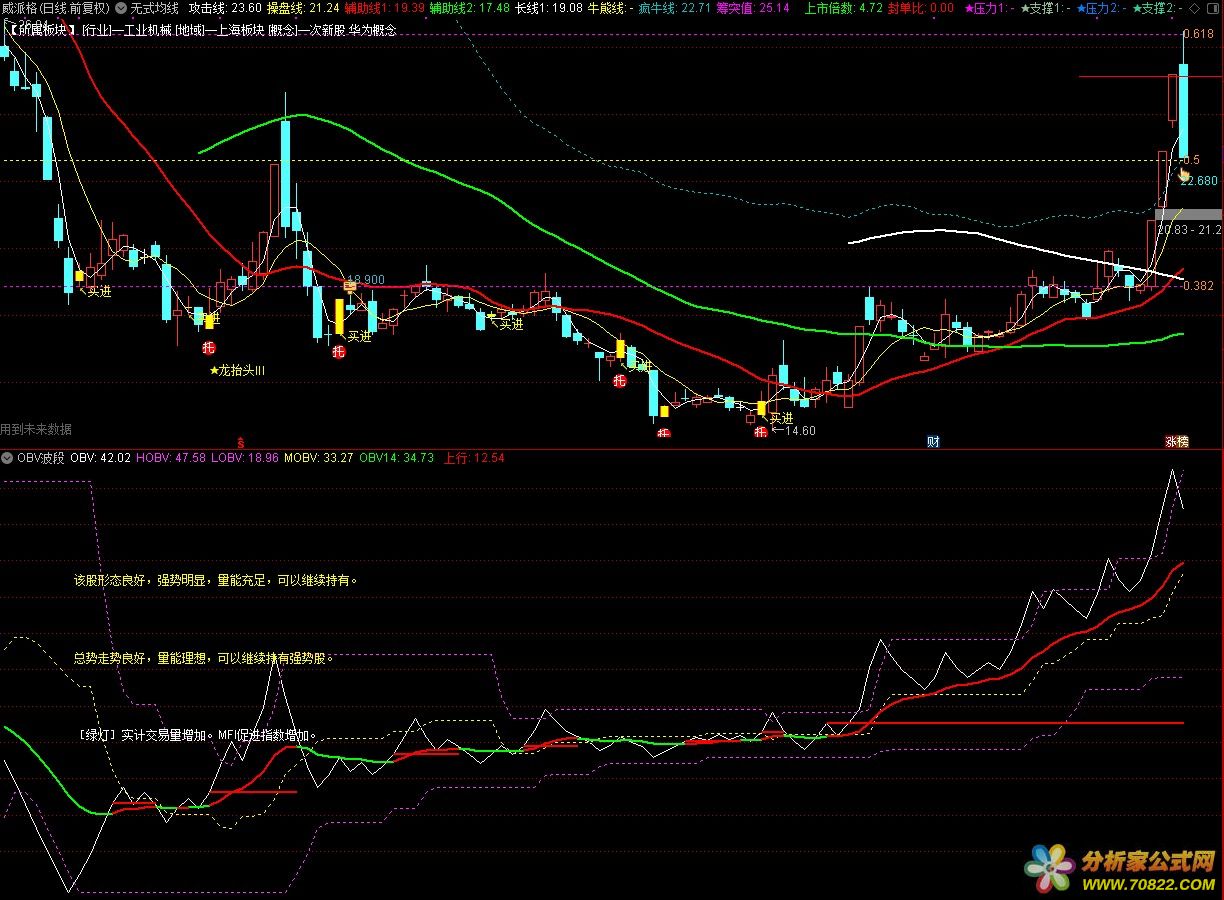This screenshot has height=900, width=1224.
Task: Click the 该股形态良好 advice text line
Action: point(216,579)
